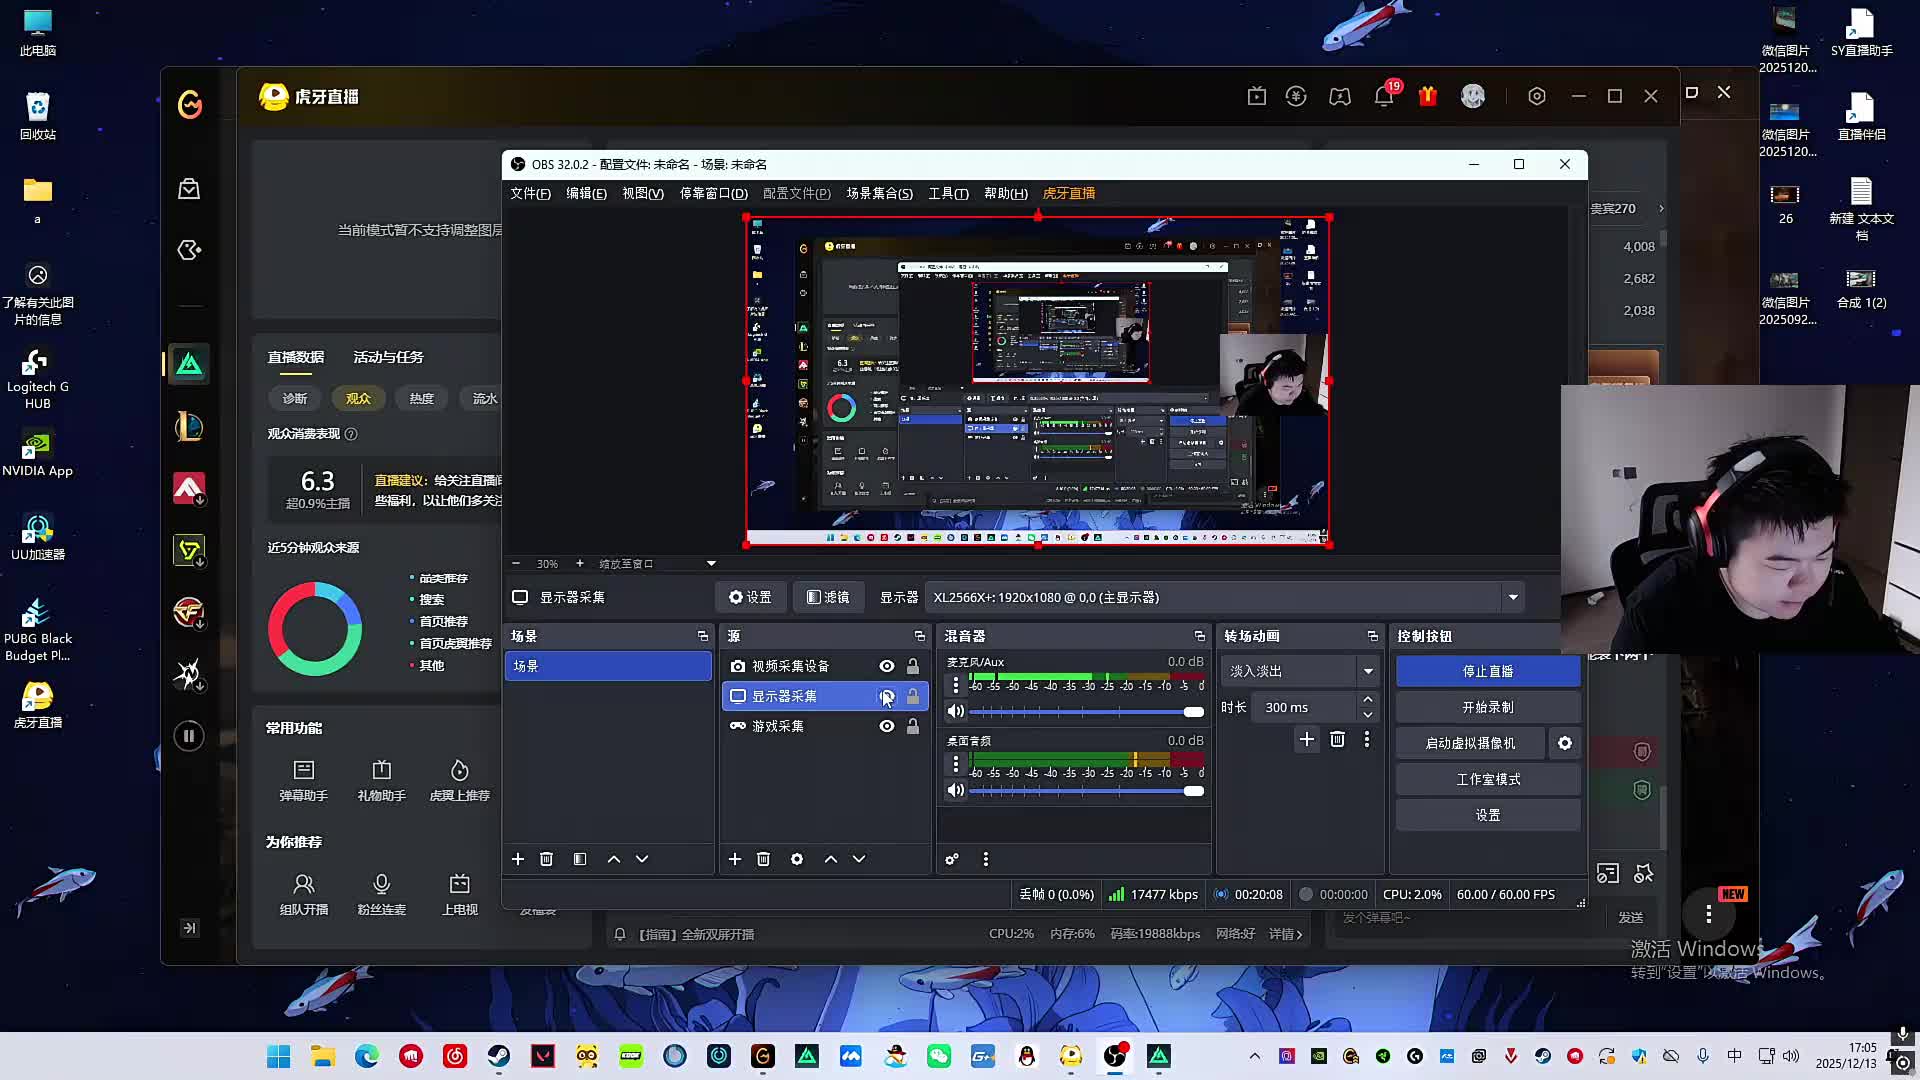Open the 工具(T) menu

point(947,193)
